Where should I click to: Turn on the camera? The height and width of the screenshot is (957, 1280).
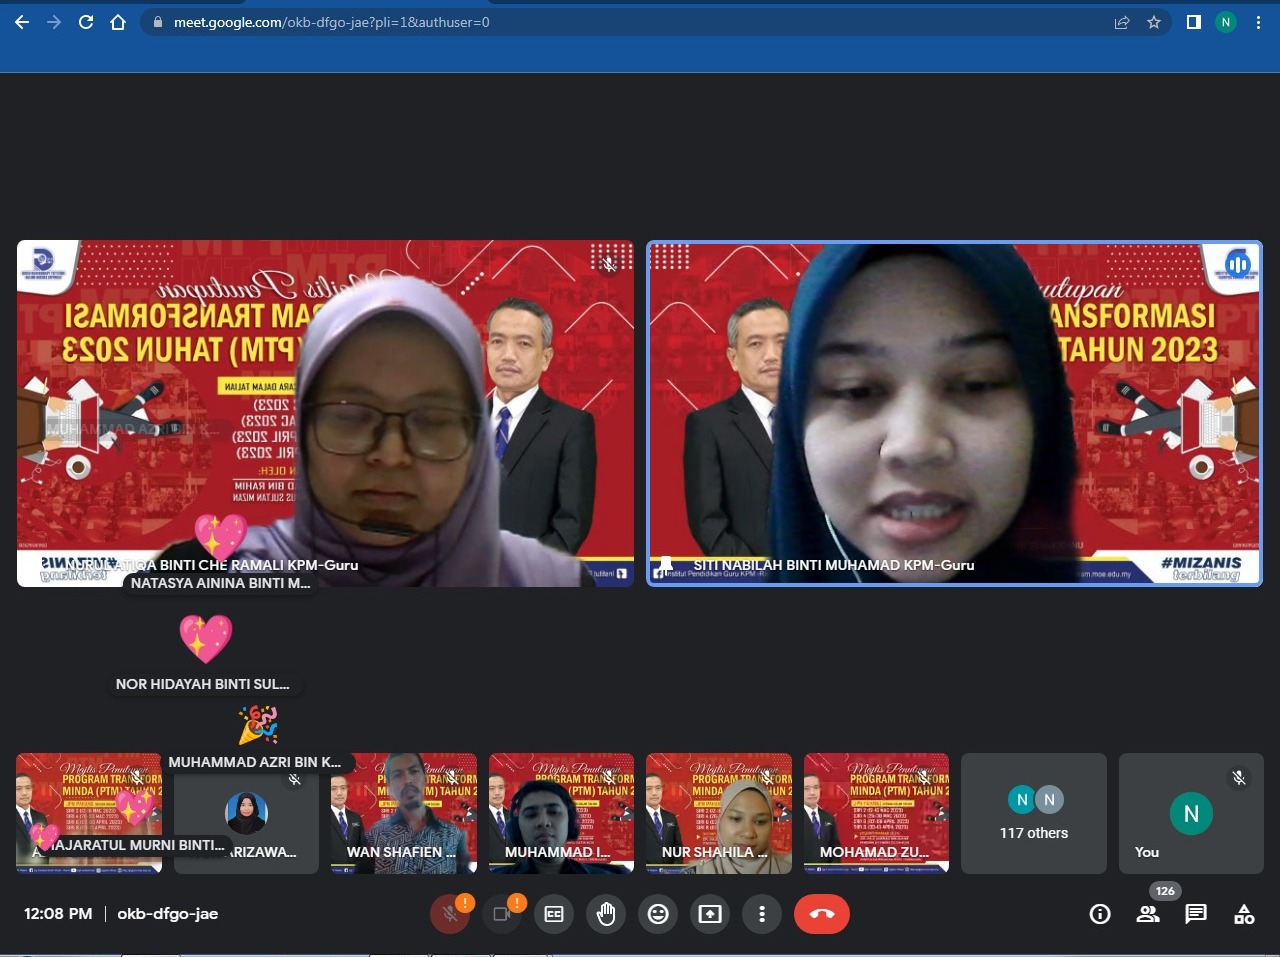coord(502,914)
